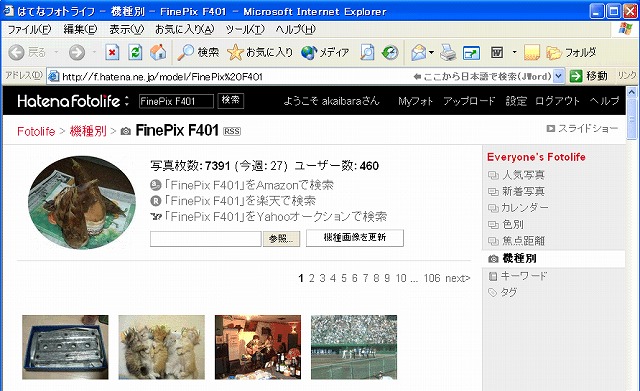
Task: Click the ログアウト logout link
Action: point(557,101)
